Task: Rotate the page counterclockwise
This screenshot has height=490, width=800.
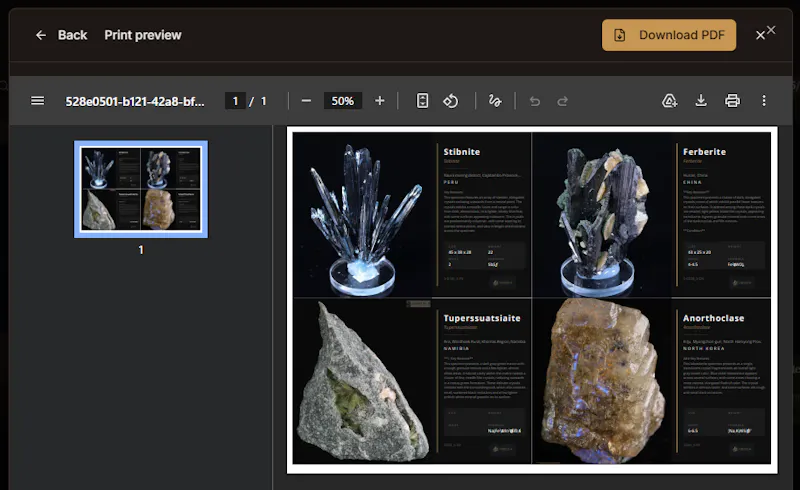Action: [x=451, y=101]
